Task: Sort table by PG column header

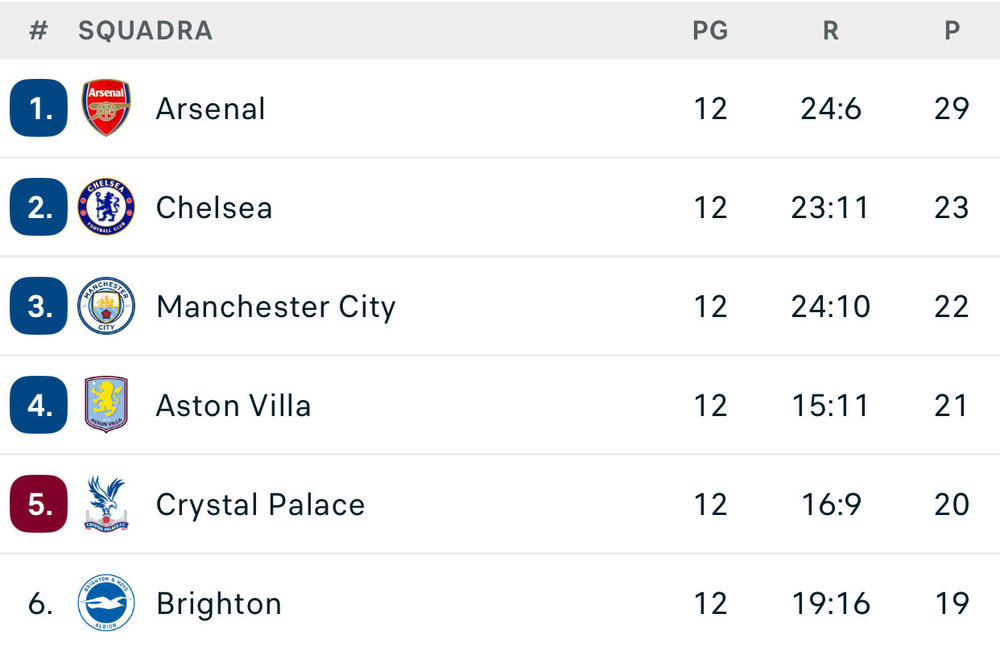Action: (x=710, y=31)
